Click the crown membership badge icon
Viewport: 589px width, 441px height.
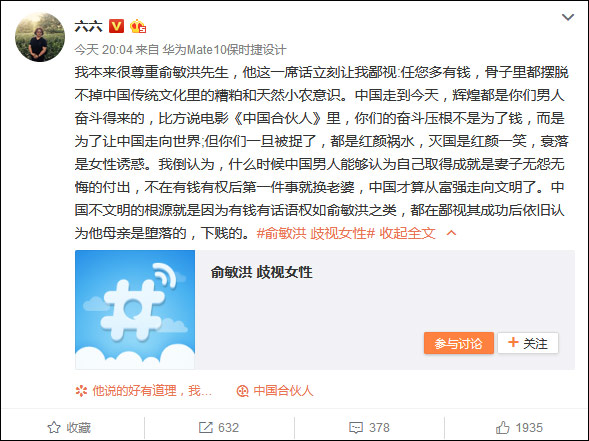coord(137,26)
